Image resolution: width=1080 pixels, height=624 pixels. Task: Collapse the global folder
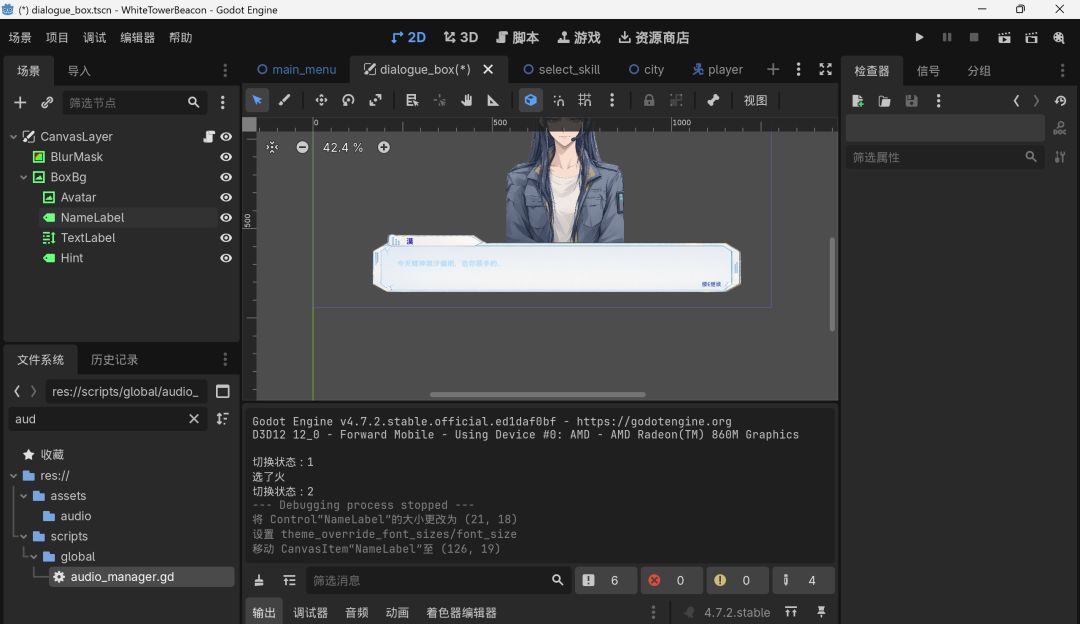[x=34, y=557]
